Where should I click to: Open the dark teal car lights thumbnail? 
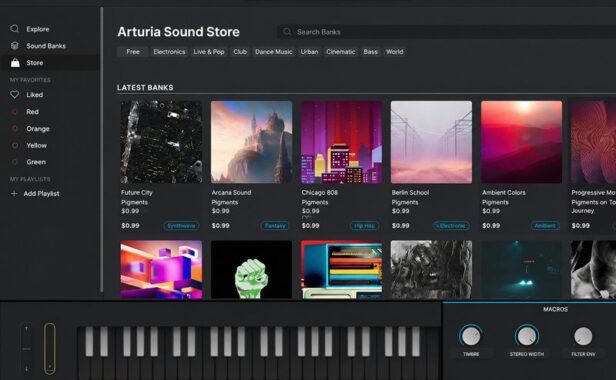(x=521, y=270)
